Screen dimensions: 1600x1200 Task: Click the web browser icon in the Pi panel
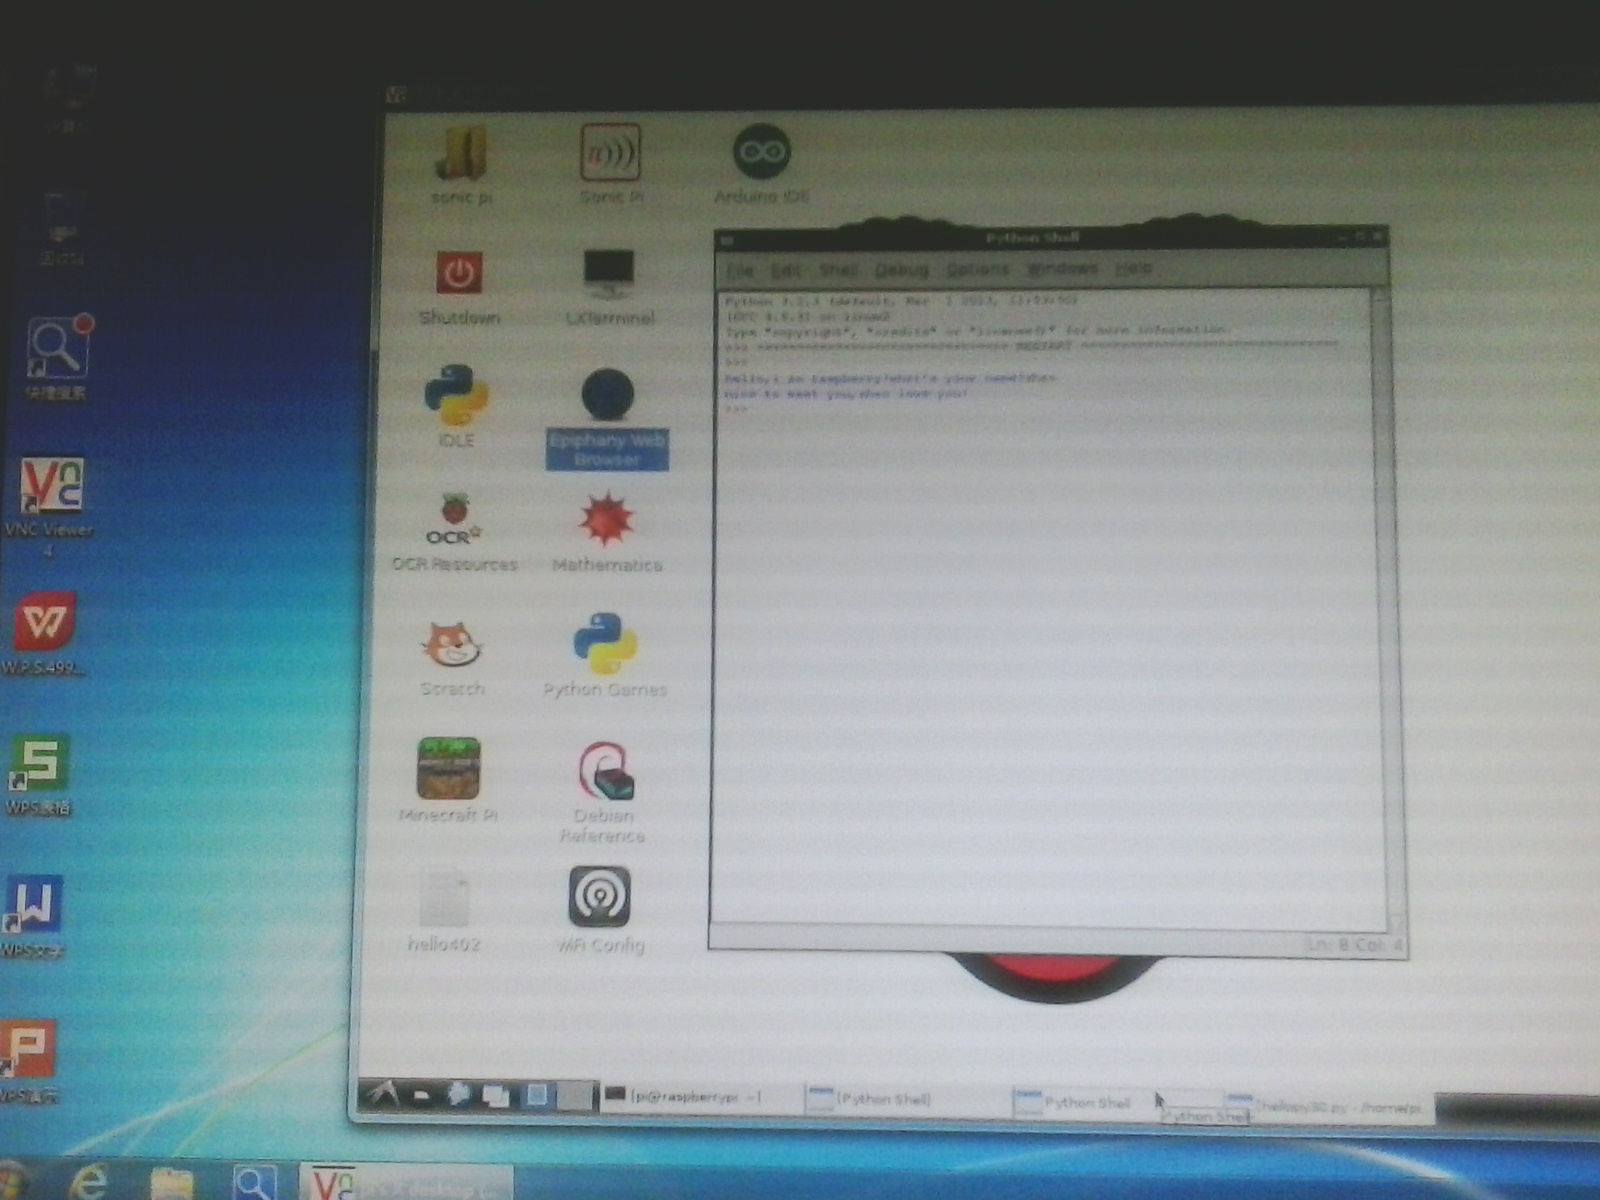tap(460, 1095)
